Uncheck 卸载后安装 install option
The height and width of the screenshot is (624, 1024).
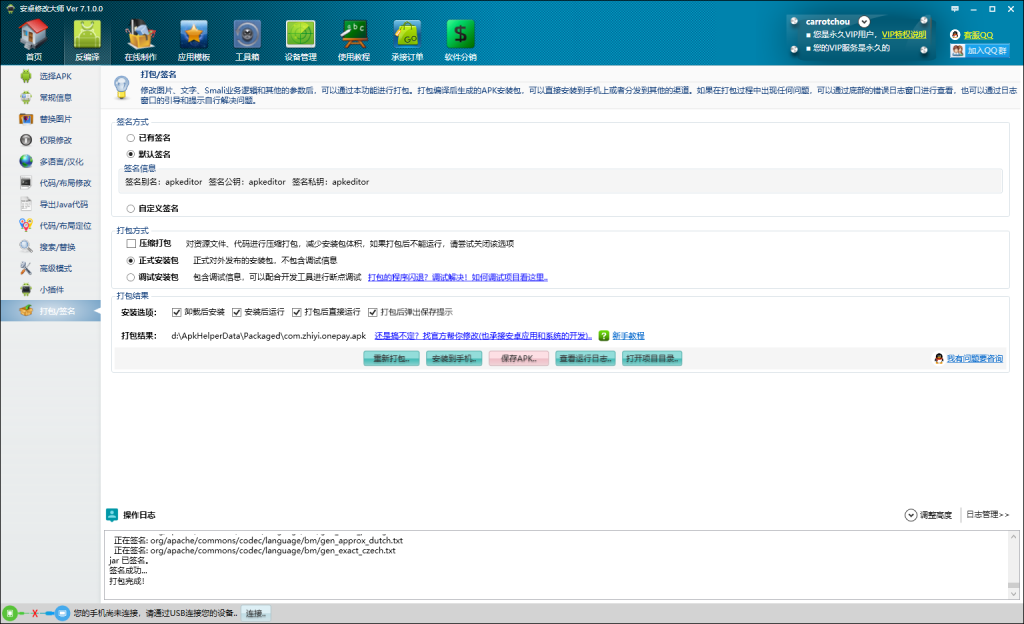177,312
